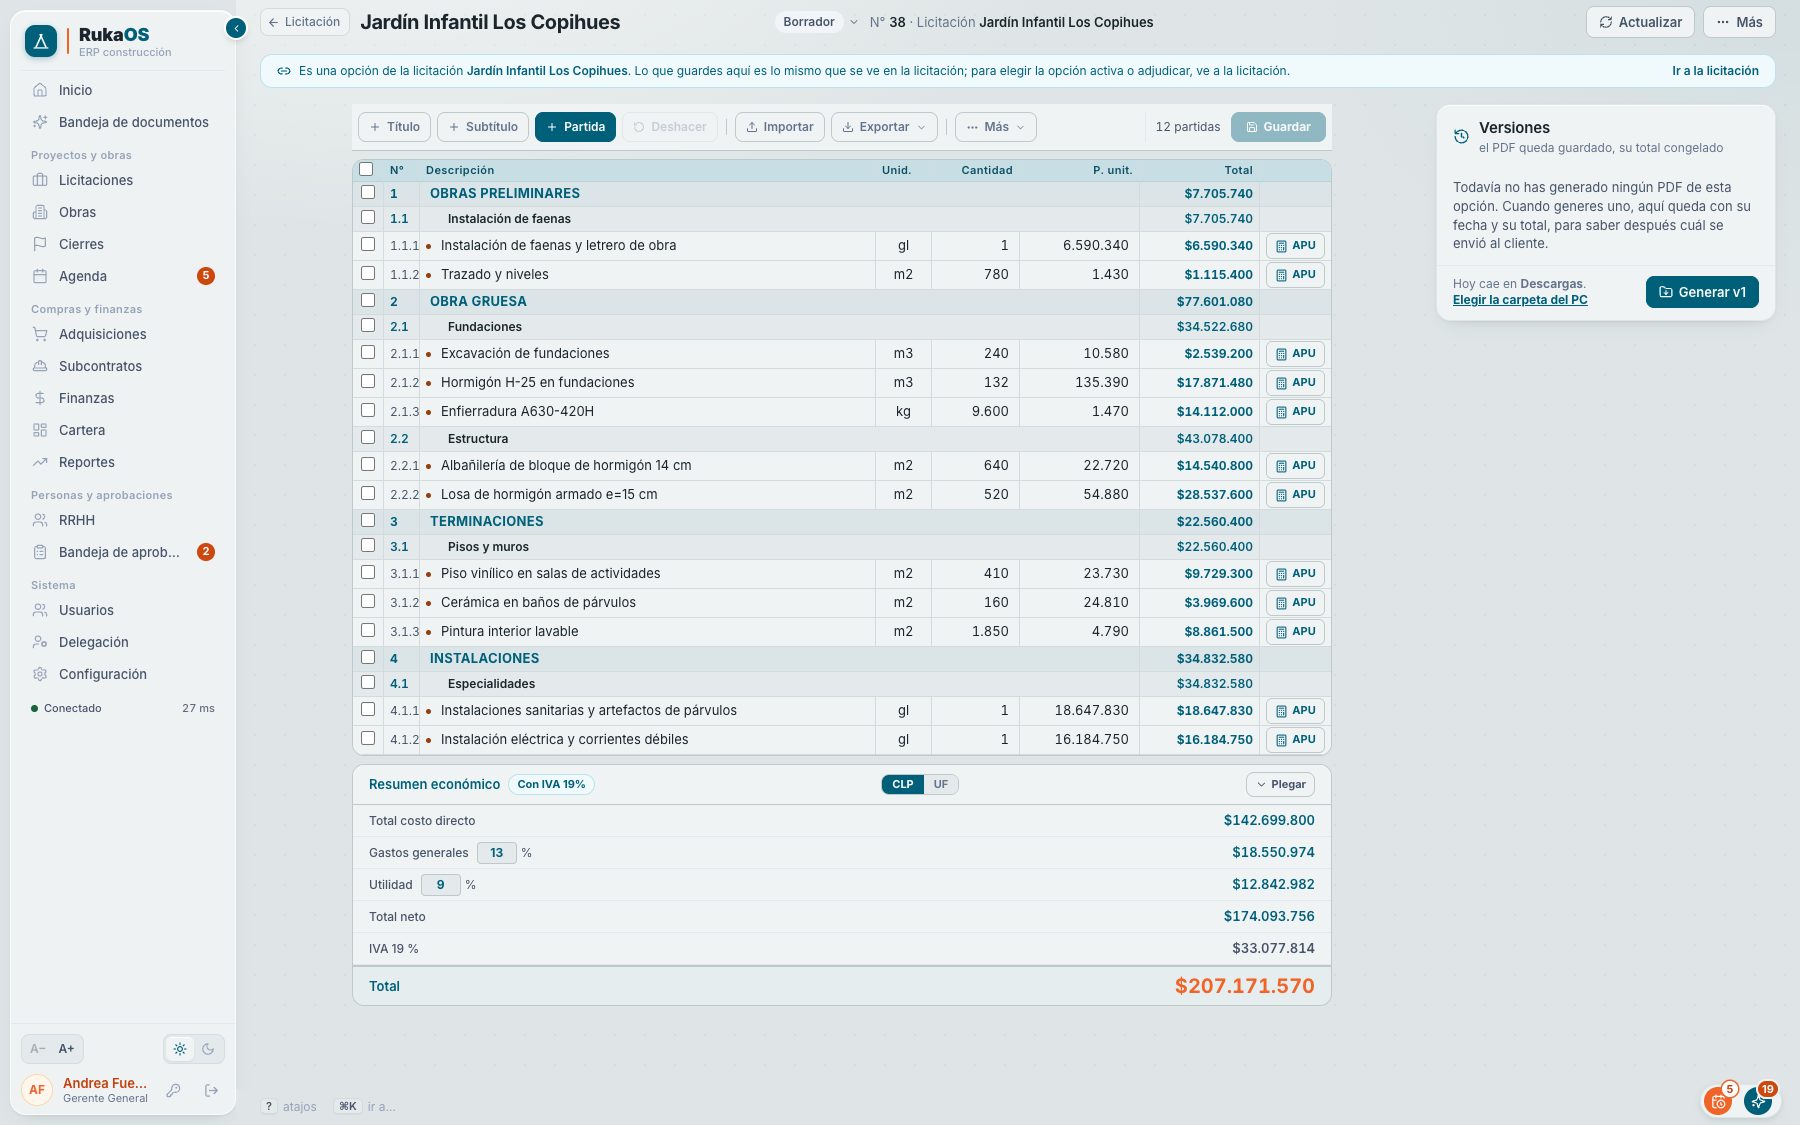
Task: Open Configuración in the sidebar
Action: point(123,674)
